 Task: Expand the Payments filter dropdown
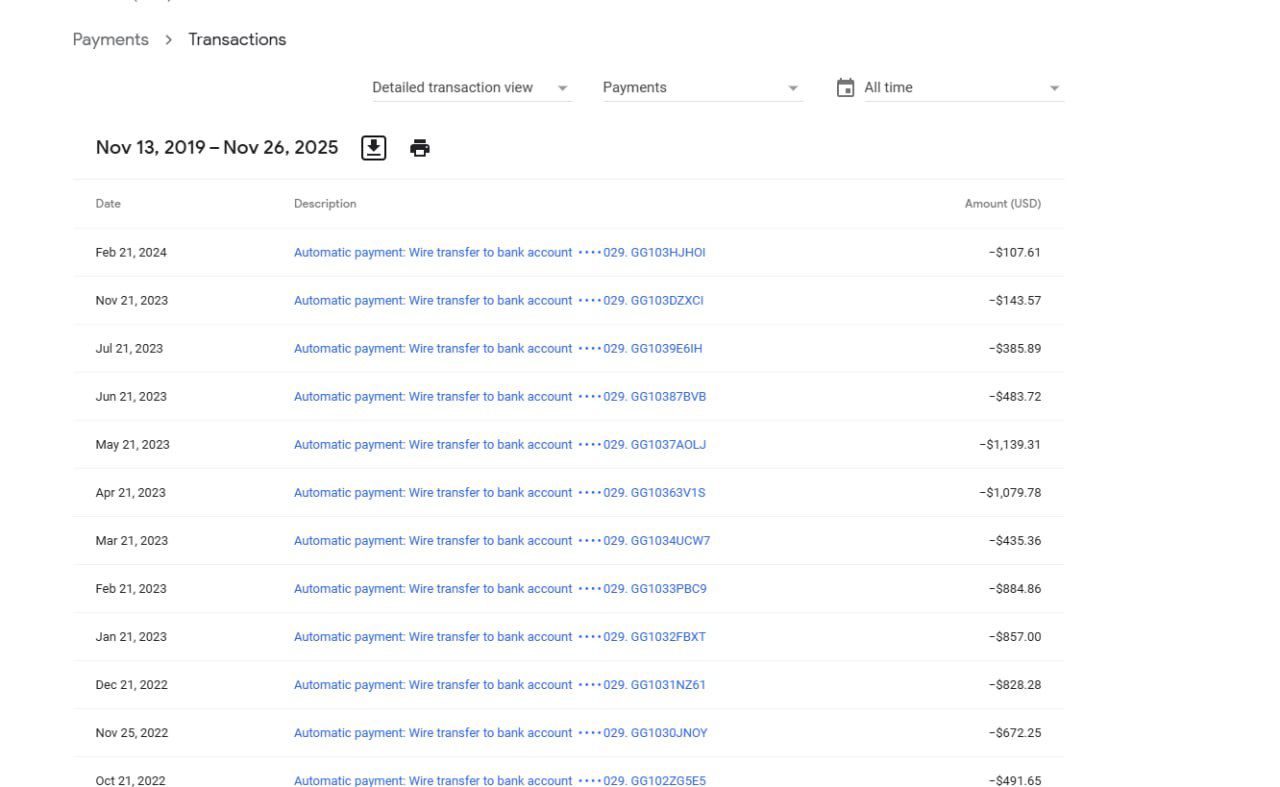701,88
